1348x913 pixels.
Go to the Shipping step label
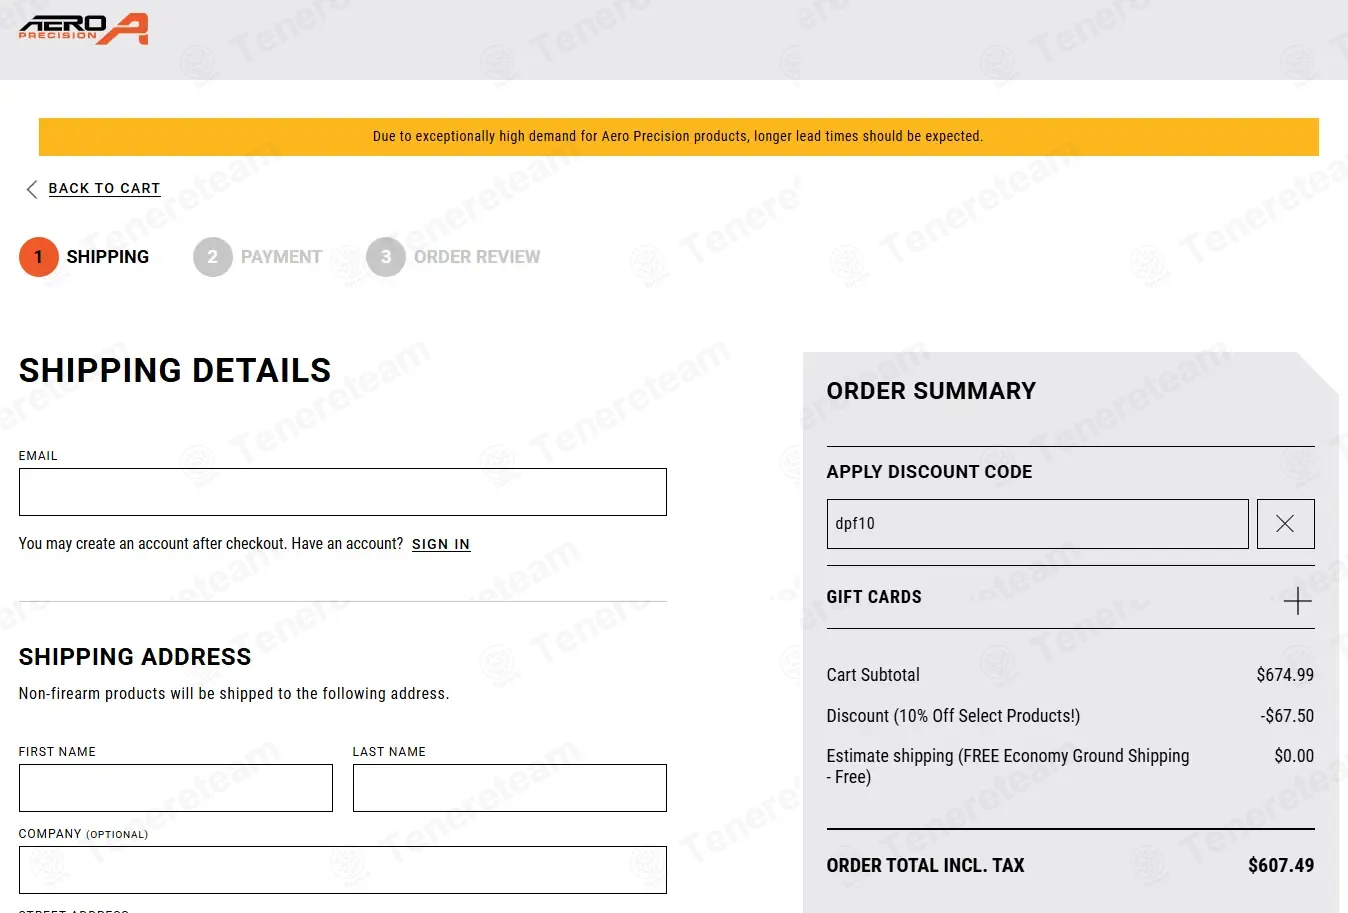(108, 257)
